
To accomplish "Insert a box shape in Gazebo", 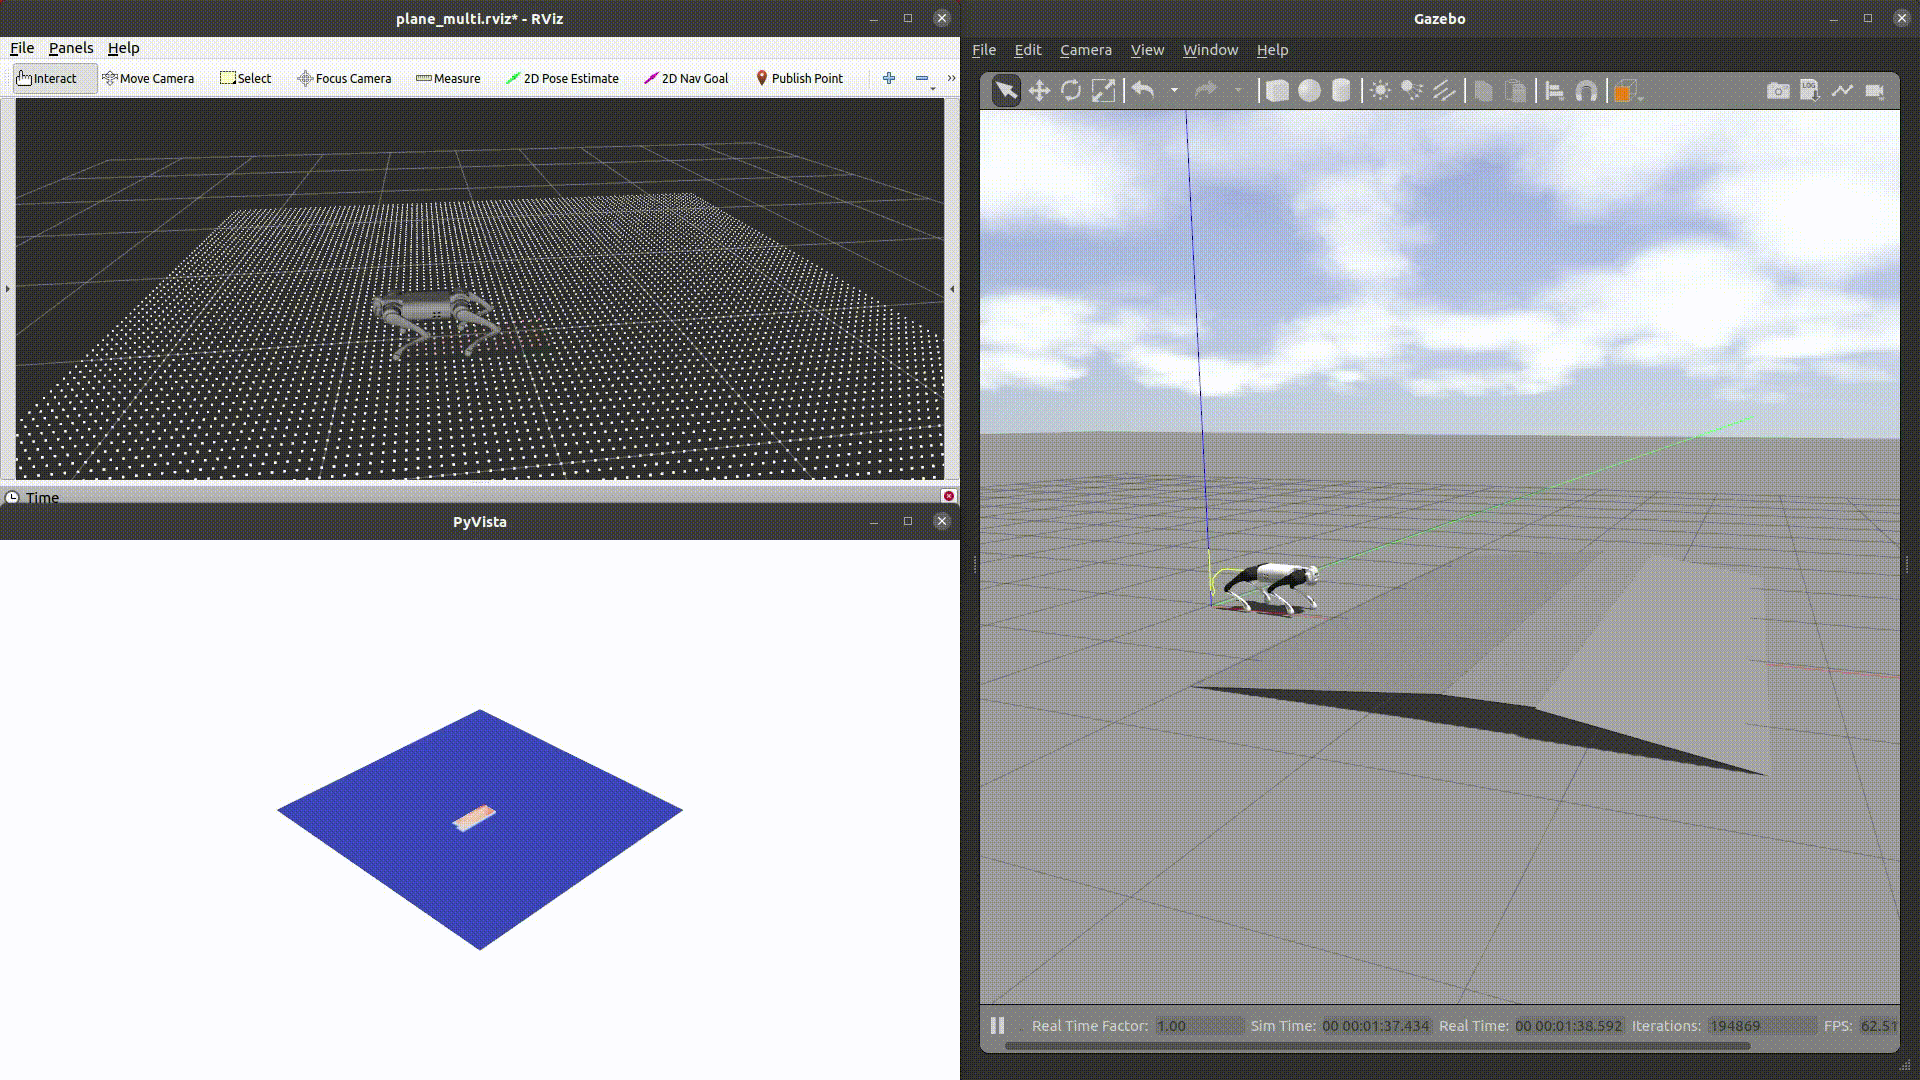I will coord(1278,90).
